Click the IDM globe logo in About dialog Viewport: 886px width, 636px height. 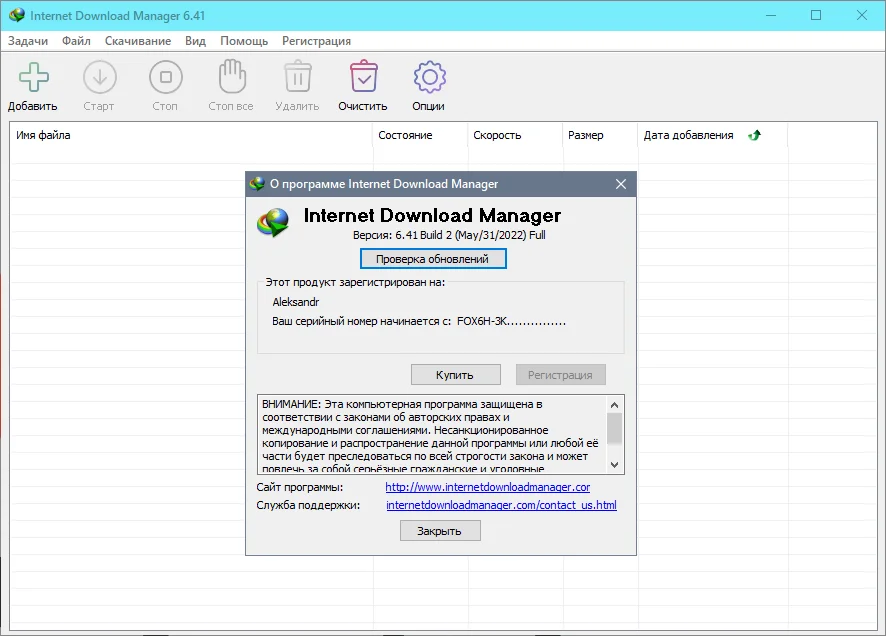point(273,223)
